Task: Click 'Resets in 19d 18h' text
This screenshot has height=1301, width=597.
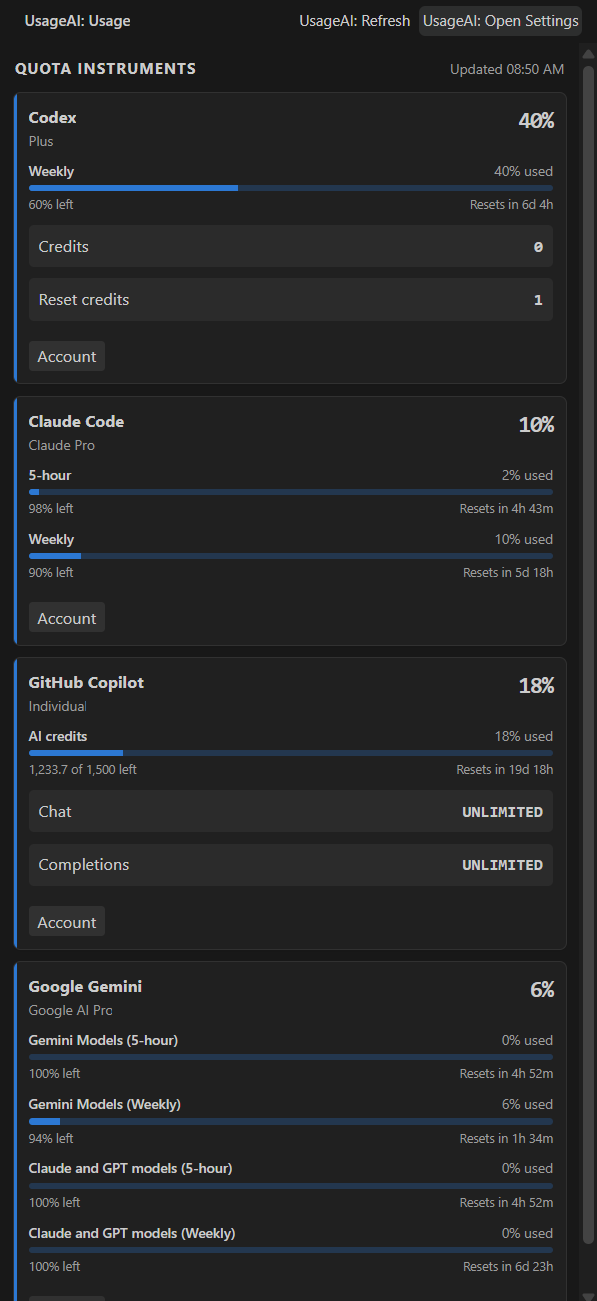Action: (x=505, y=770)
